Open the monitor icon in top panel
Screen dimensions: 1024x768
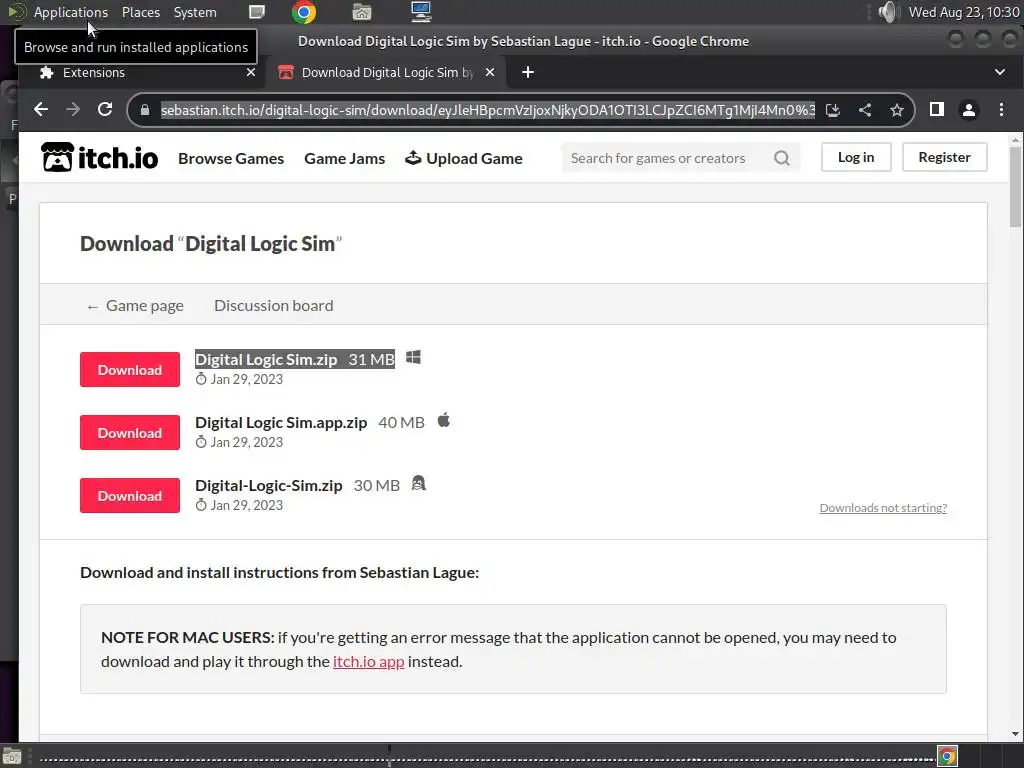click(x=421, y=12)
